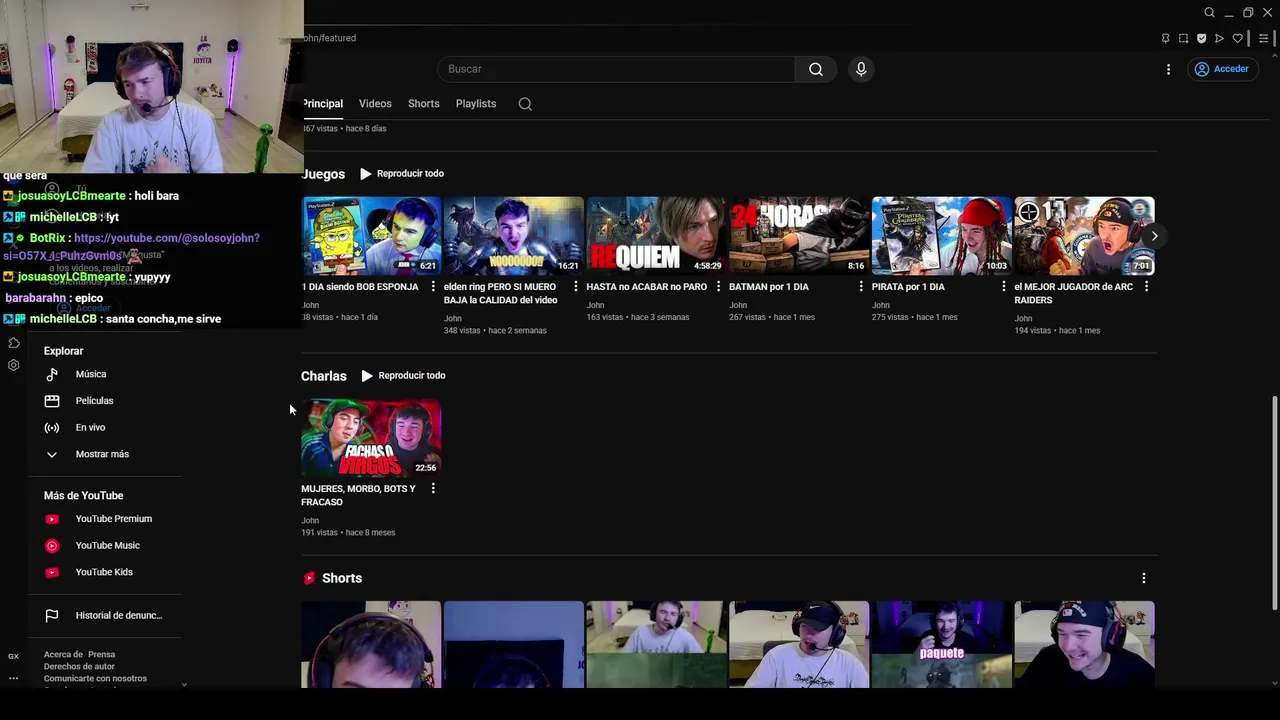Open the REQUIEM 4:58:29 video thumbnail
The width and height of the screenshot is (1280, 720).
(x=656, y=236)
